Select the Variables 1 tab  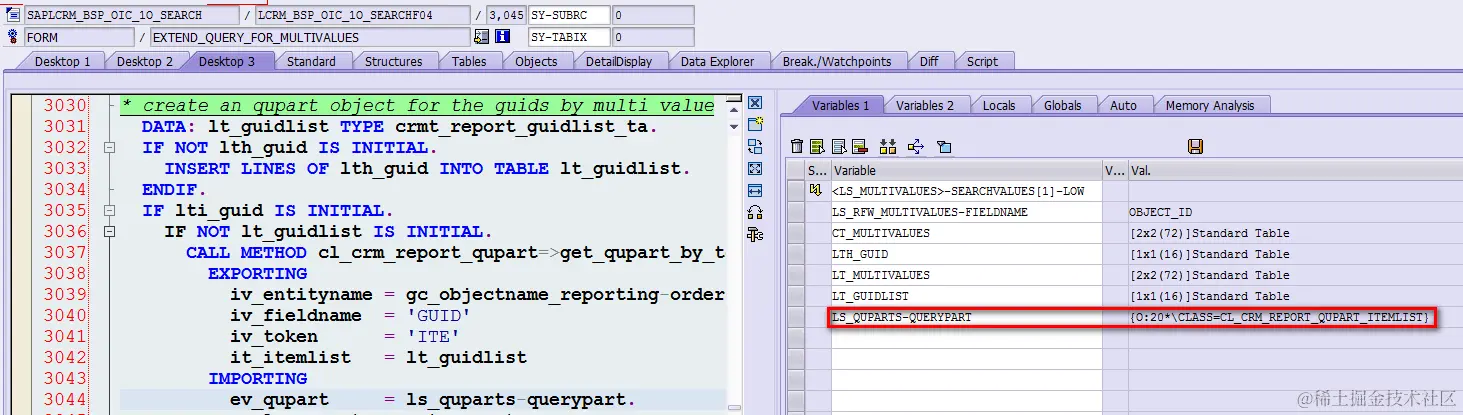[840, 105]
